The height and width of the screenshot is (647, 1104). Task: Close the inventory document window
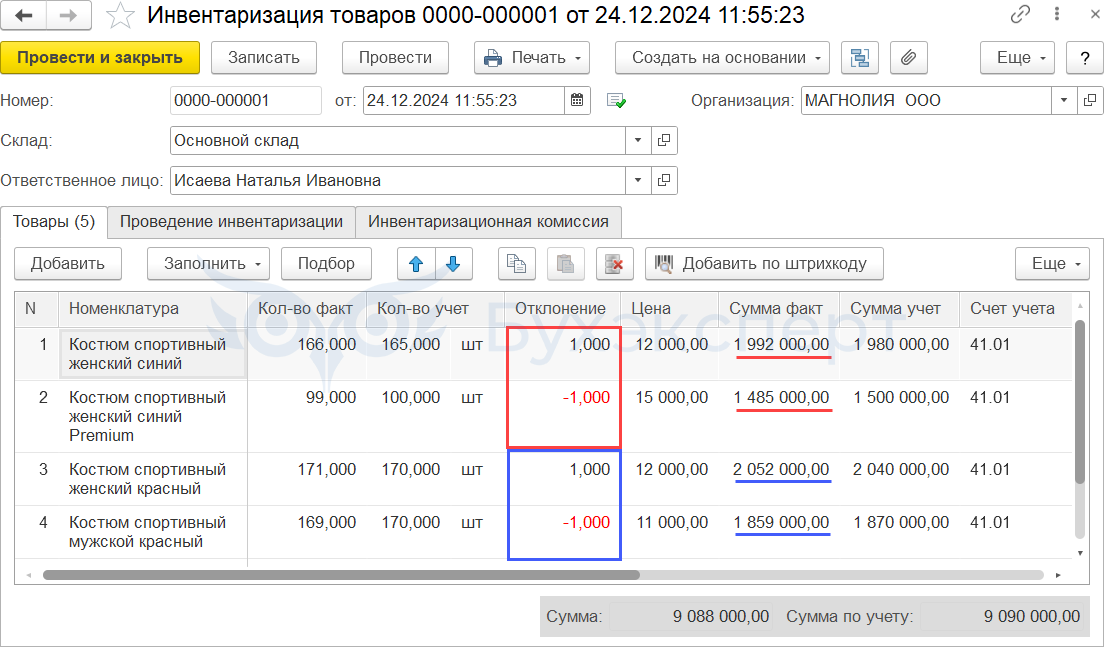click(1095, 14)
